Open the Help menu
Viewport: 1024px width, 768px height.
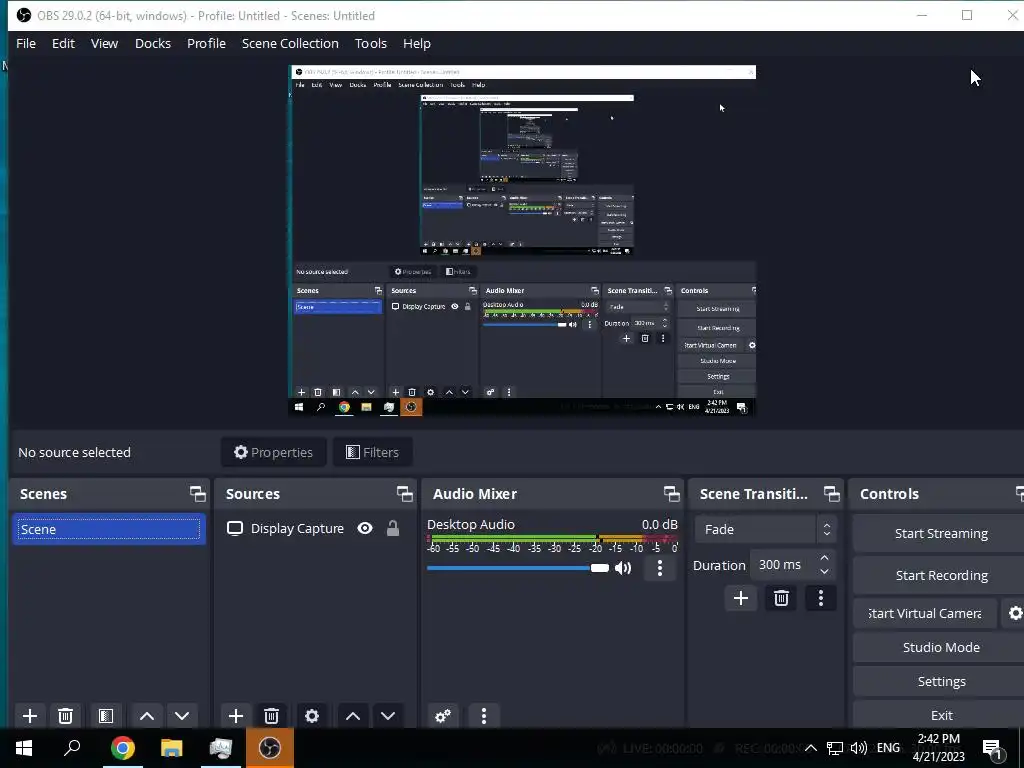tap(417, 44)
